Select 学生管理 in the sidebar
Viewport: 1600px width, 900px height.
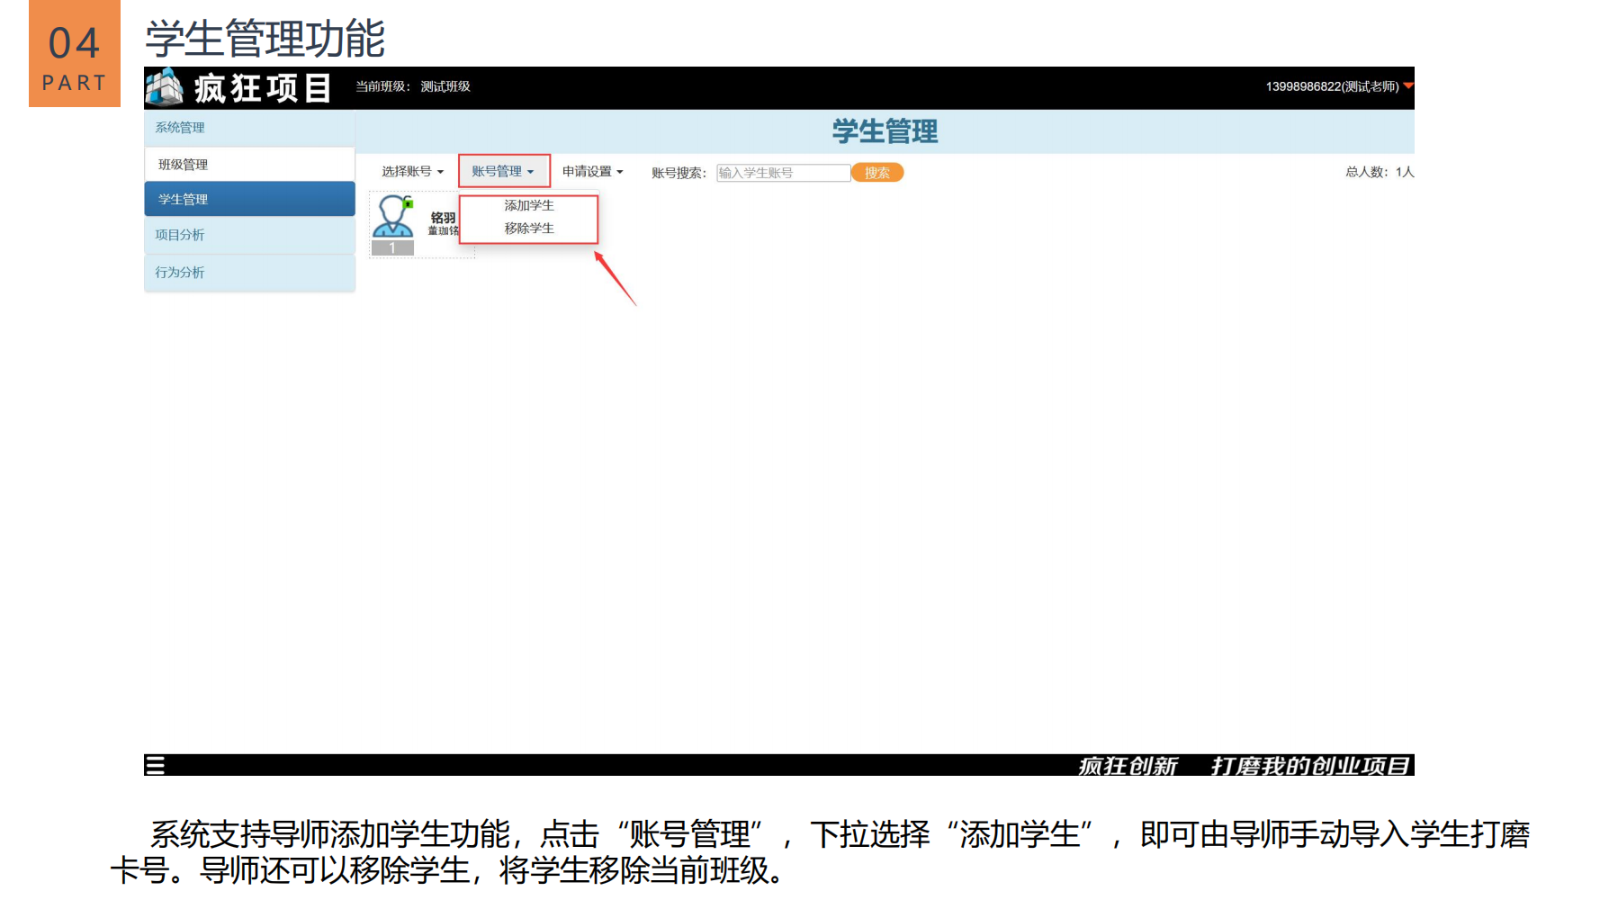click(x=250, y=199)
